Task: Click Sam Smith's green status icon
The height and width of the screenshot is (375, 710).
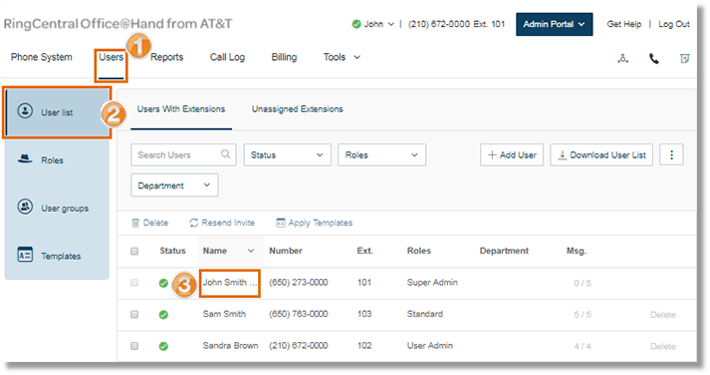Action: (163, 315)
